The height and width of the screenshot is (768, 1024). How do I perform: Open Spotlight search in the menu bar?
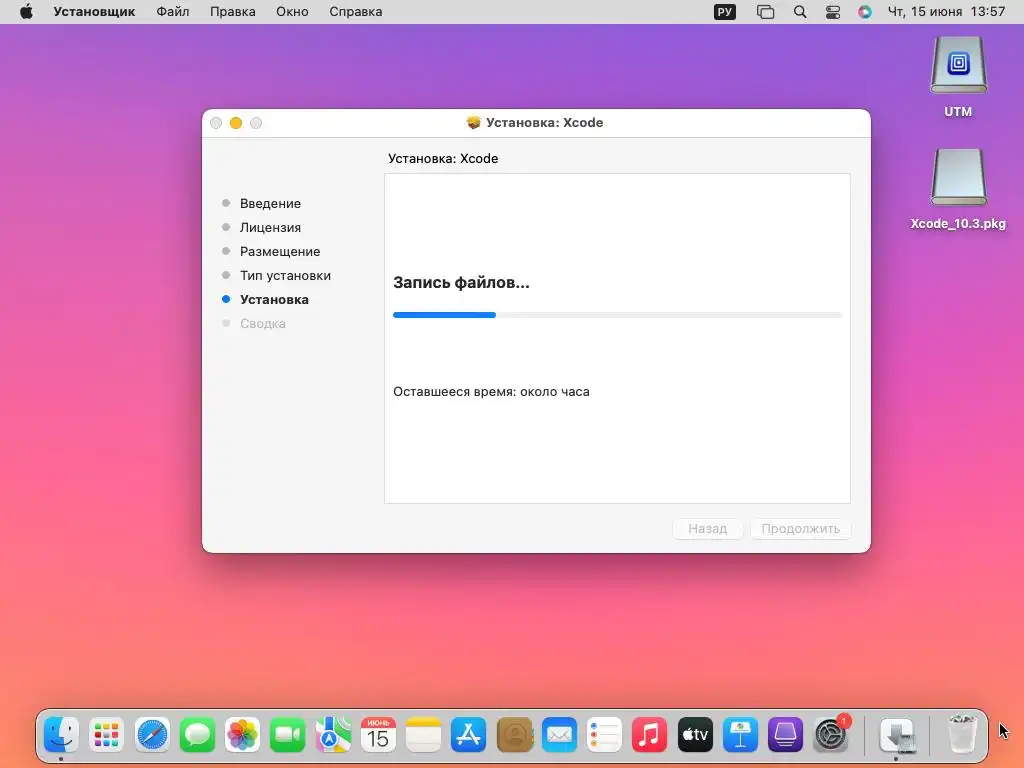[799, 12]
